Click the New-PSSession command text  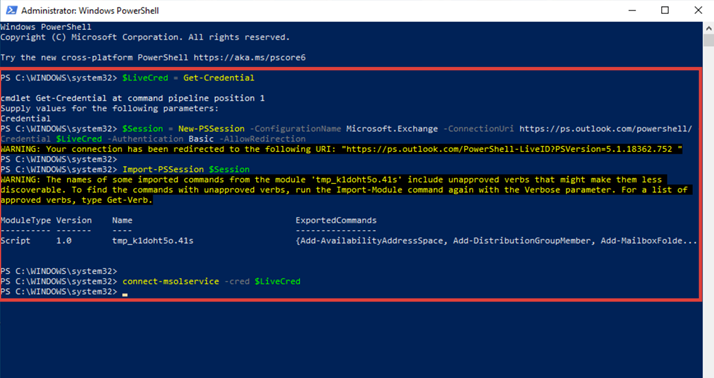click(211, 129)
